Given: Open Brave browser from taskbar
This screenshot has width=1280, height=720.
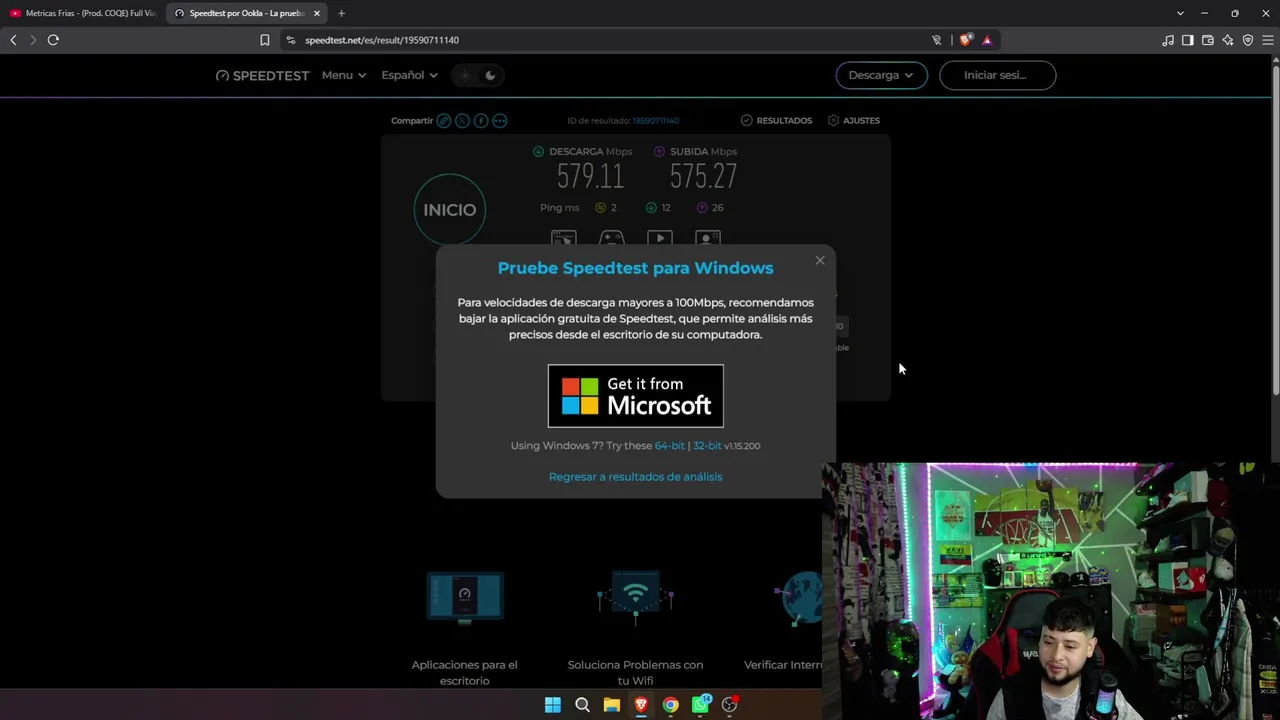Looking at the screenshot, I should pyautogui.click(x=641, y=705).
